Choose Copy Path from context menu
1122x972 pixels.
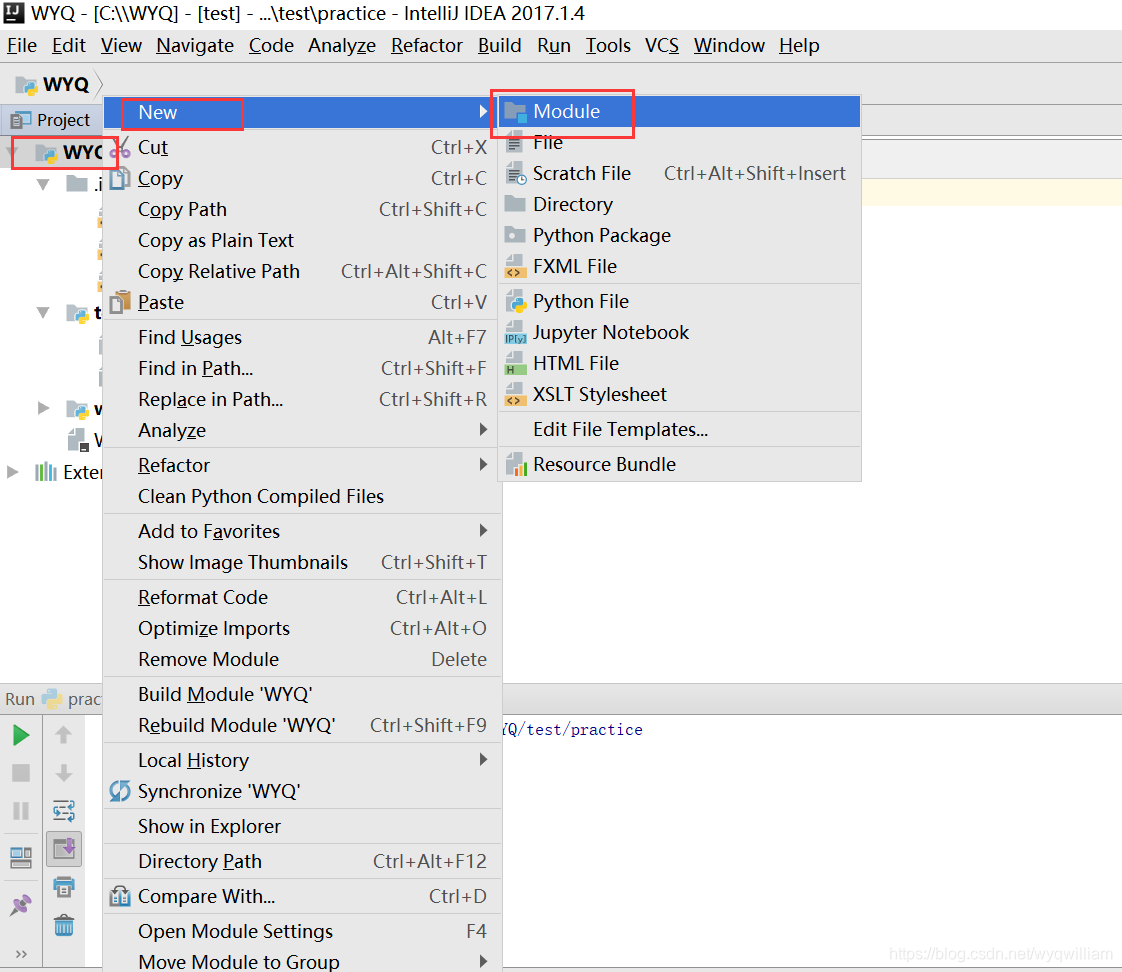pos(303,210)
